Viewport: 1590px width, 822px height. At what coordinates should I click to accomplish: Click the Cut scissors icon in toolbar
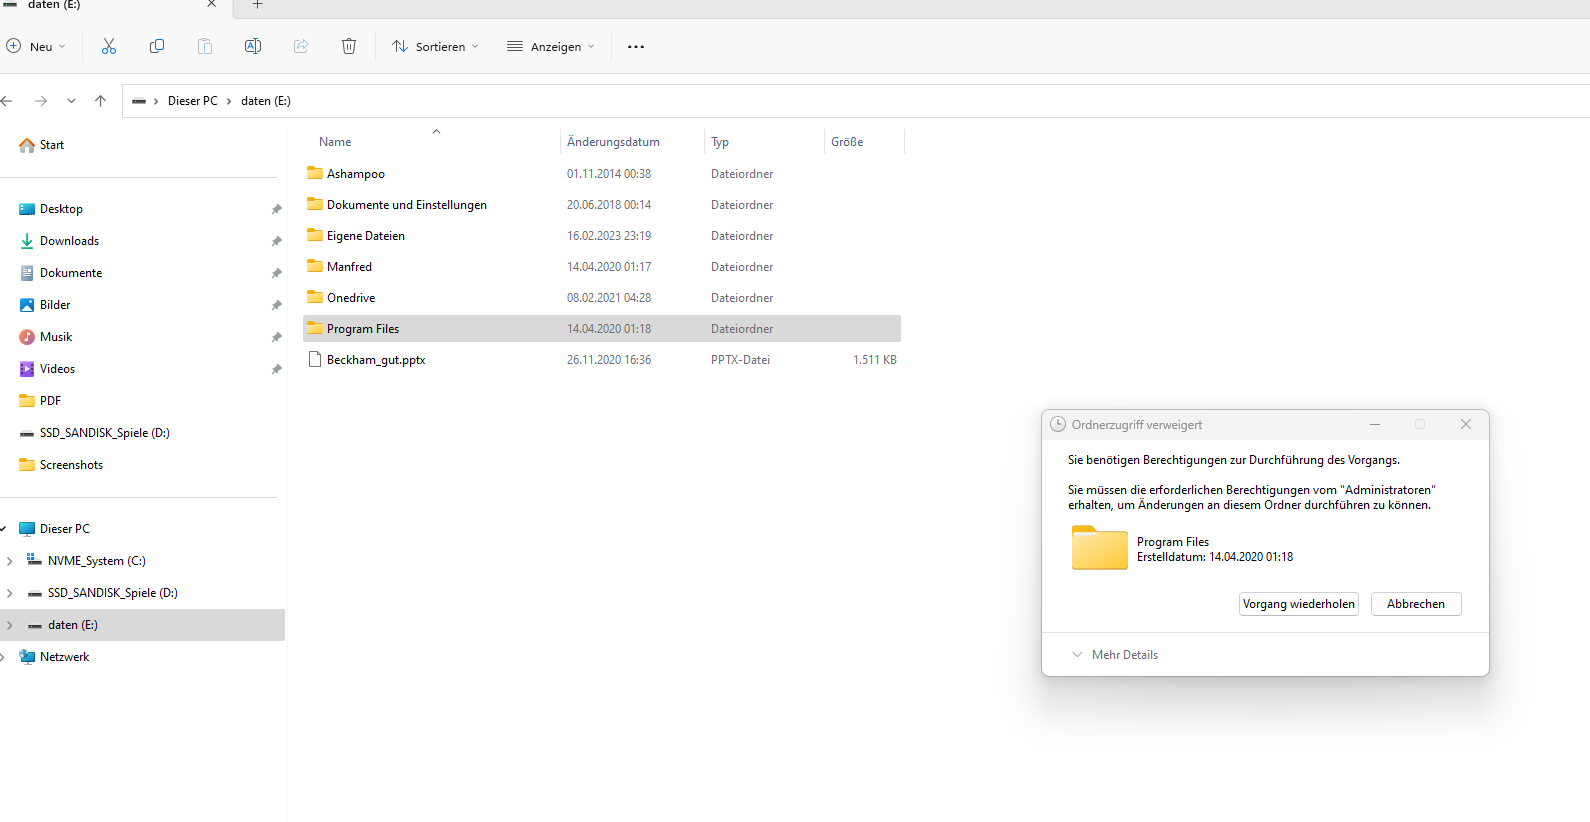109,46
